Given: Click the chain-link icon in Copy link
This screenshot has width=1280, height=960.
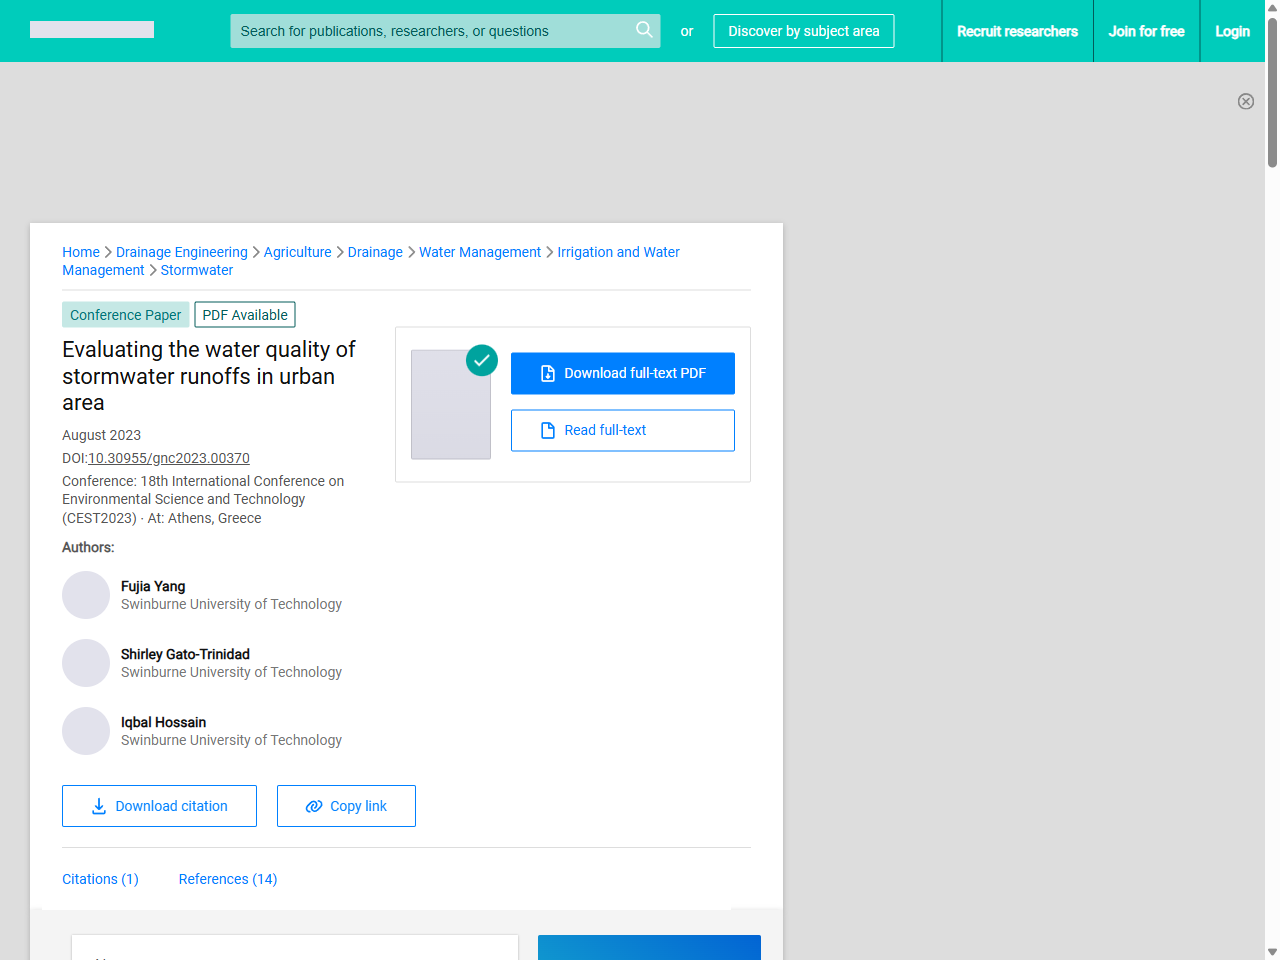Looking at the screenshot, I should pos(314,806).
